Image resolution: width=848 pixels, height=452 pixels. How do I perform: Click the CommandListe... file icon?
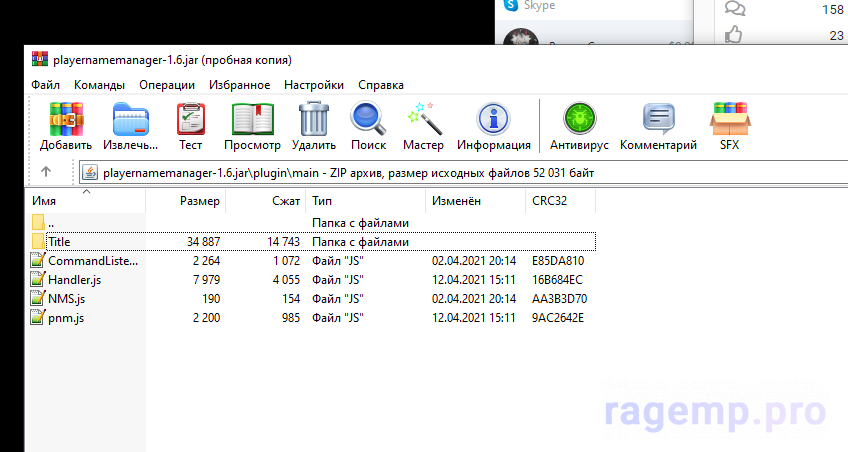pyautogui.click(x=38, y=260)
